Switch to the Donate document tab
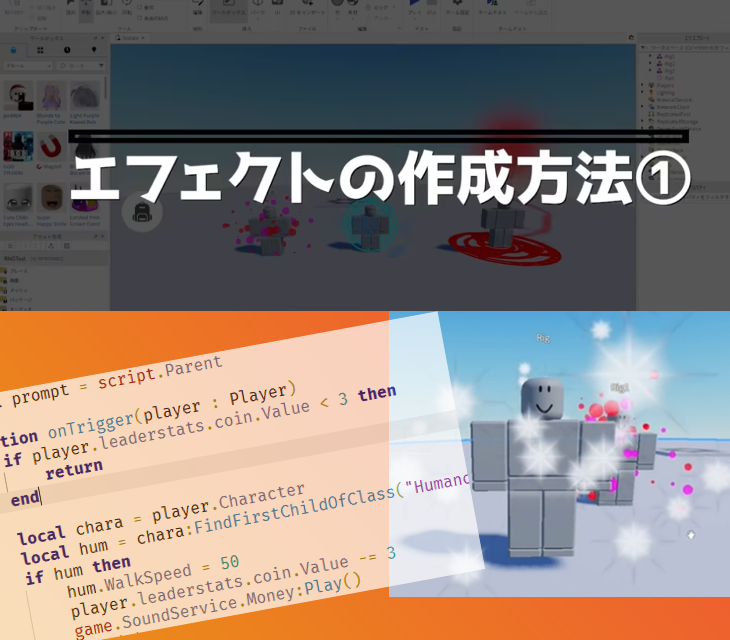730x640 pixels. [130, 38]
